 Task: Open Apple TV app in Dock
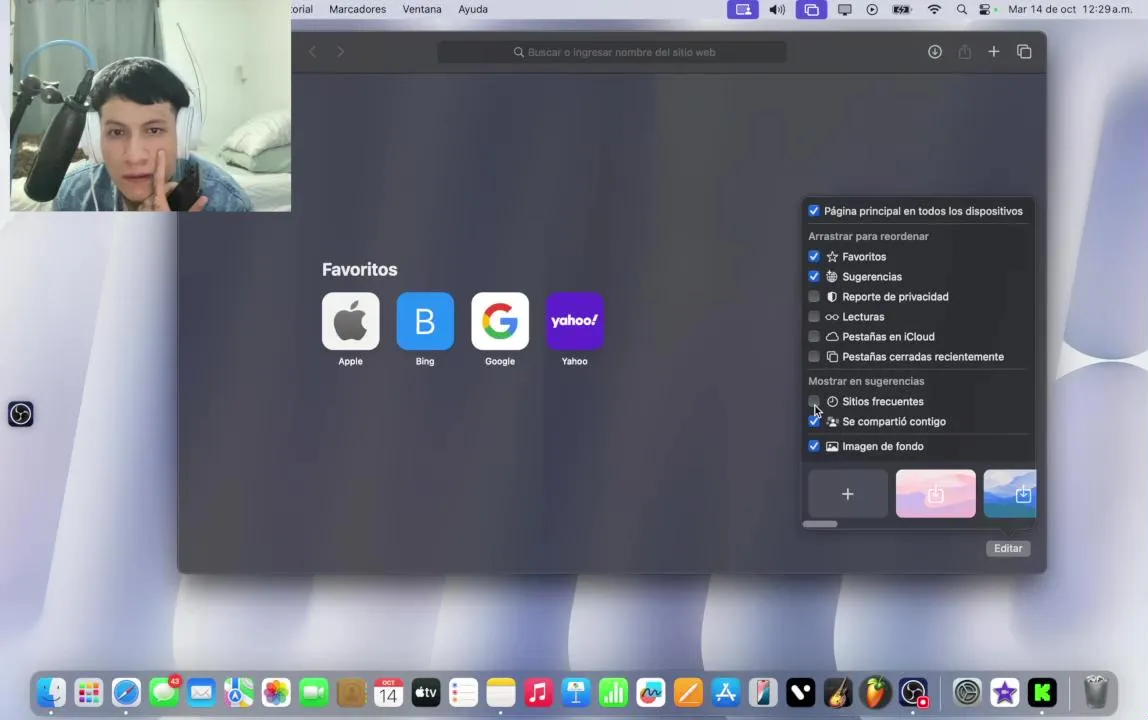tap(426, 692)
